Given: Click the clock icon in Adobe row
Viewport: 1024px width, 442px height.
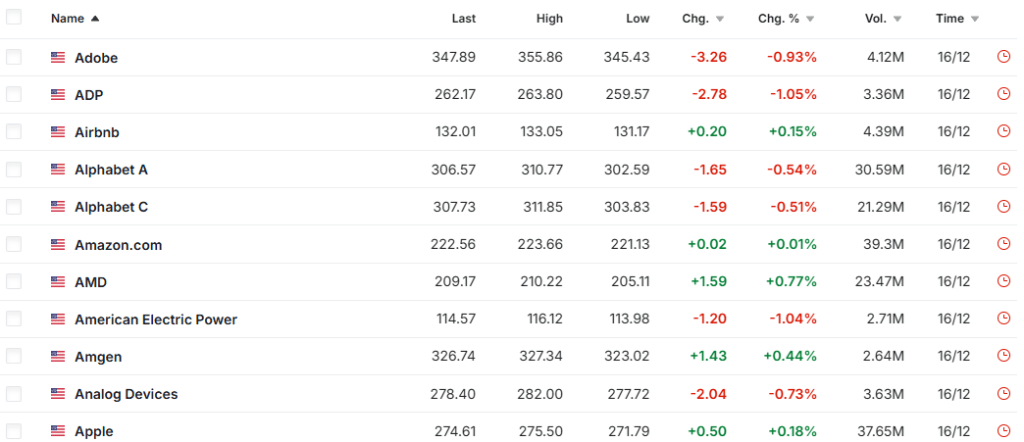Looking at the screenshot, I should click(1004, 57).
